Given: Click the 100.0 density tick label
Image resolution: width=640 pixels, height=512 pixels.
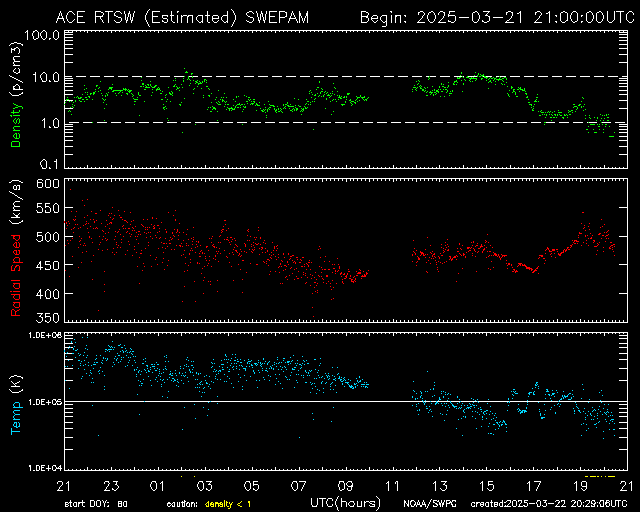Looking at the screenshot, I should pos(42,36).
